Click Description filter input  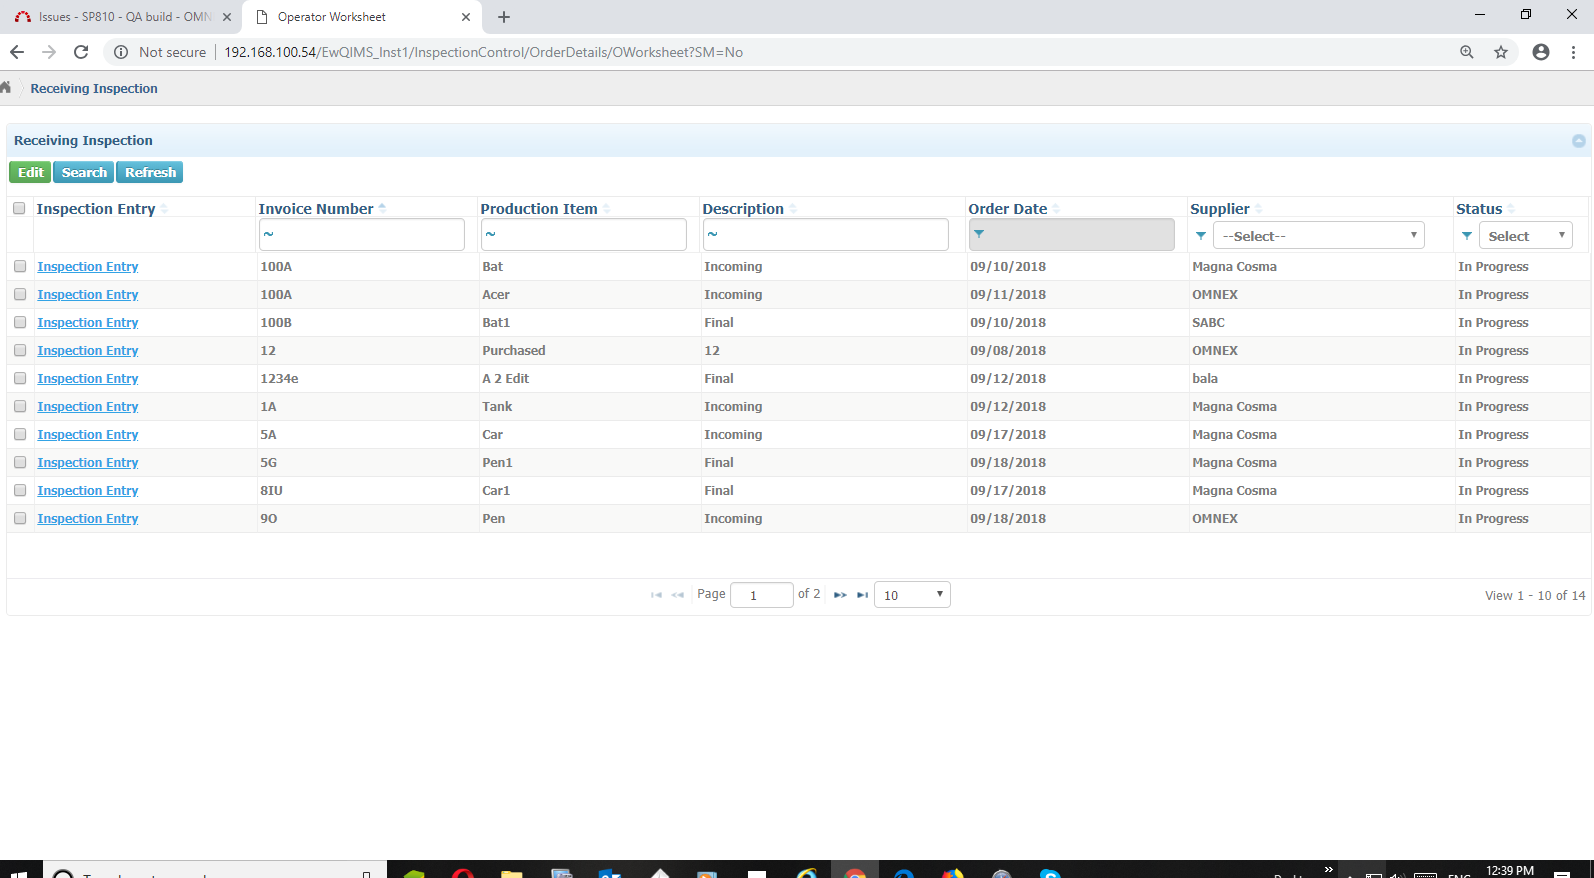[x=826, y=234]
